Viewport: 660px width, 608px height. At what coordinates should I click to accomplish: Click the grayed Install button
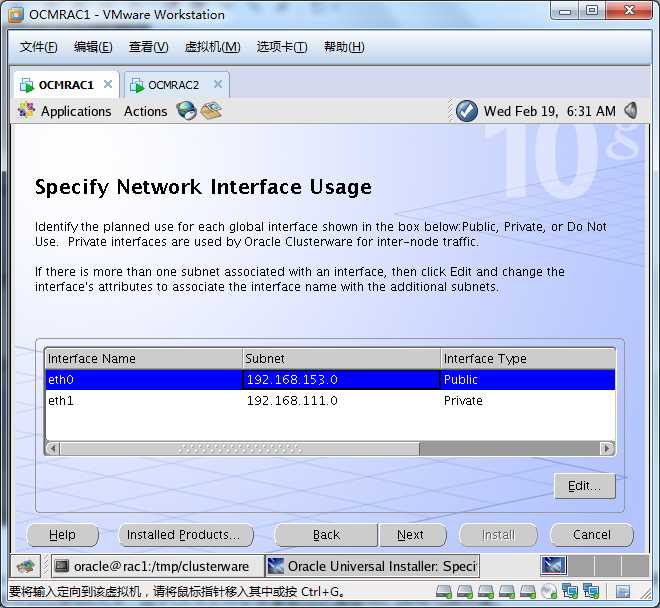click(x=498, y=535)
